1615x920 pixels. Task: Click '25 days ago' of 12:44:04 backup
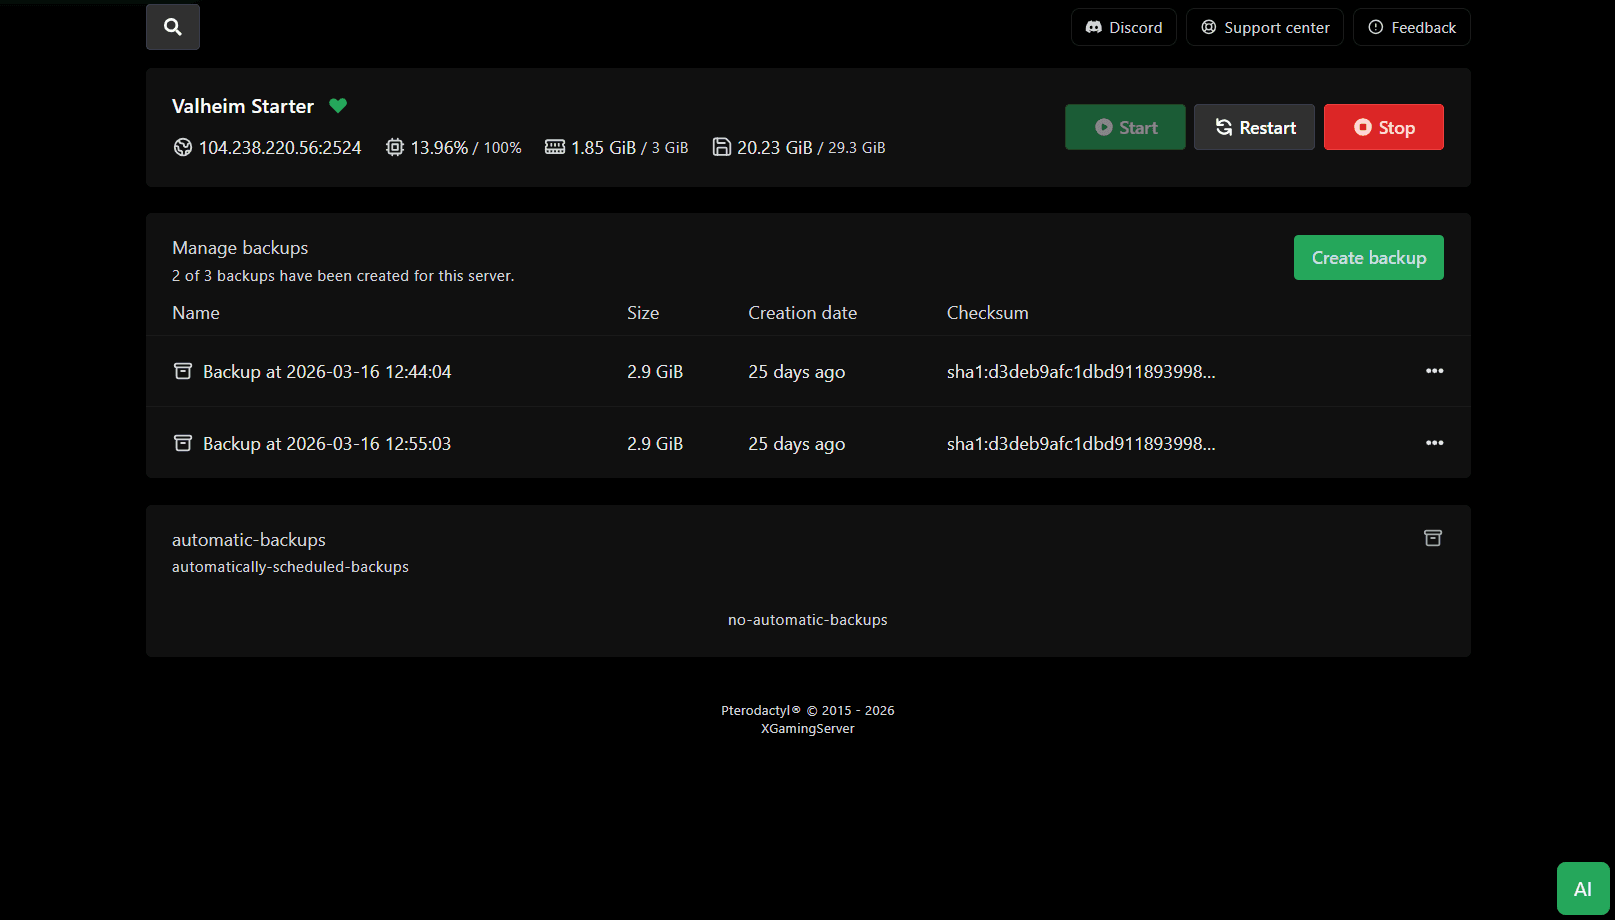coord(797,372)
